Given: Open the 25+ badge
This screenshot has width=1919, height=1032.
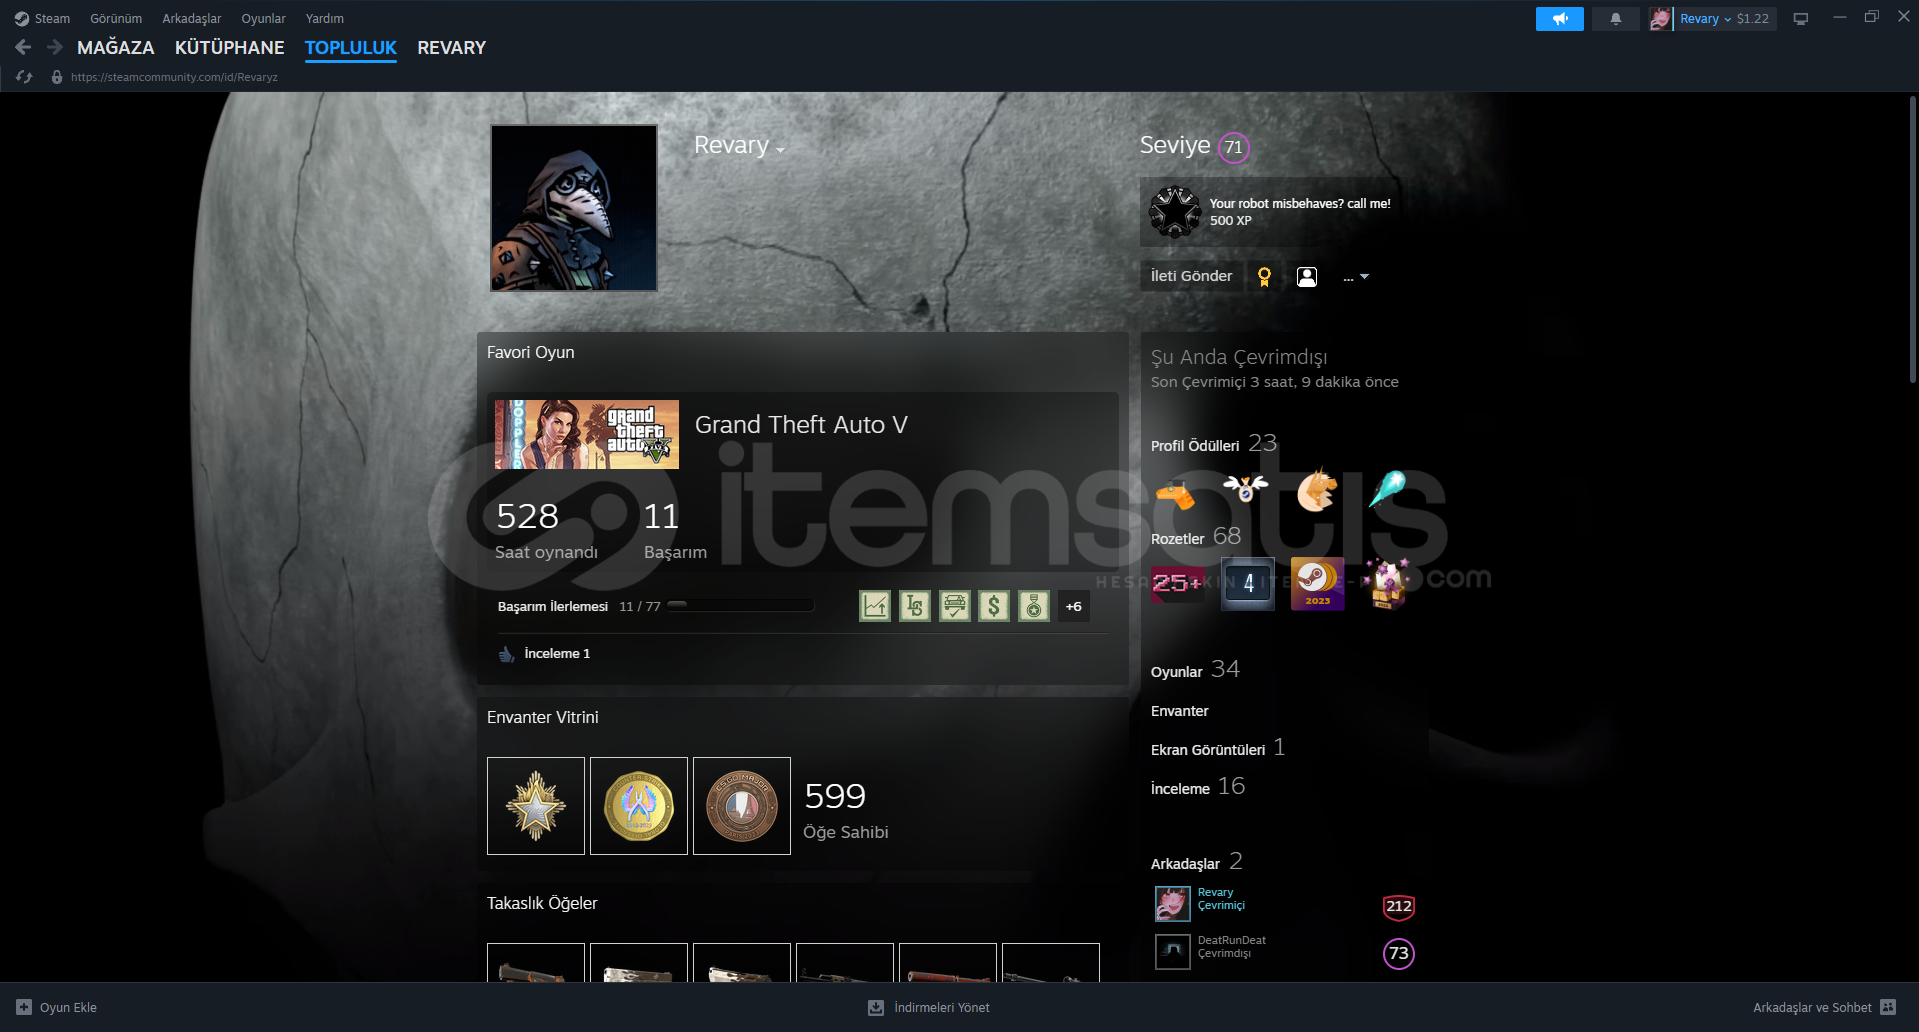Looking at the screenshot, I should (1177, 584).
